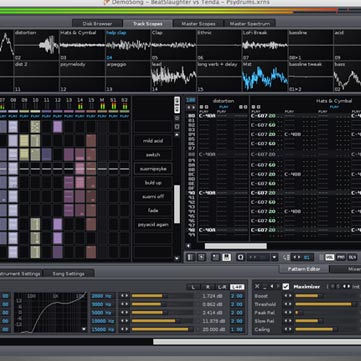This screenshot has width=361, height=361.
Task: Click the square icon in the sequencer side strip
Action: (x=177, y=127)
